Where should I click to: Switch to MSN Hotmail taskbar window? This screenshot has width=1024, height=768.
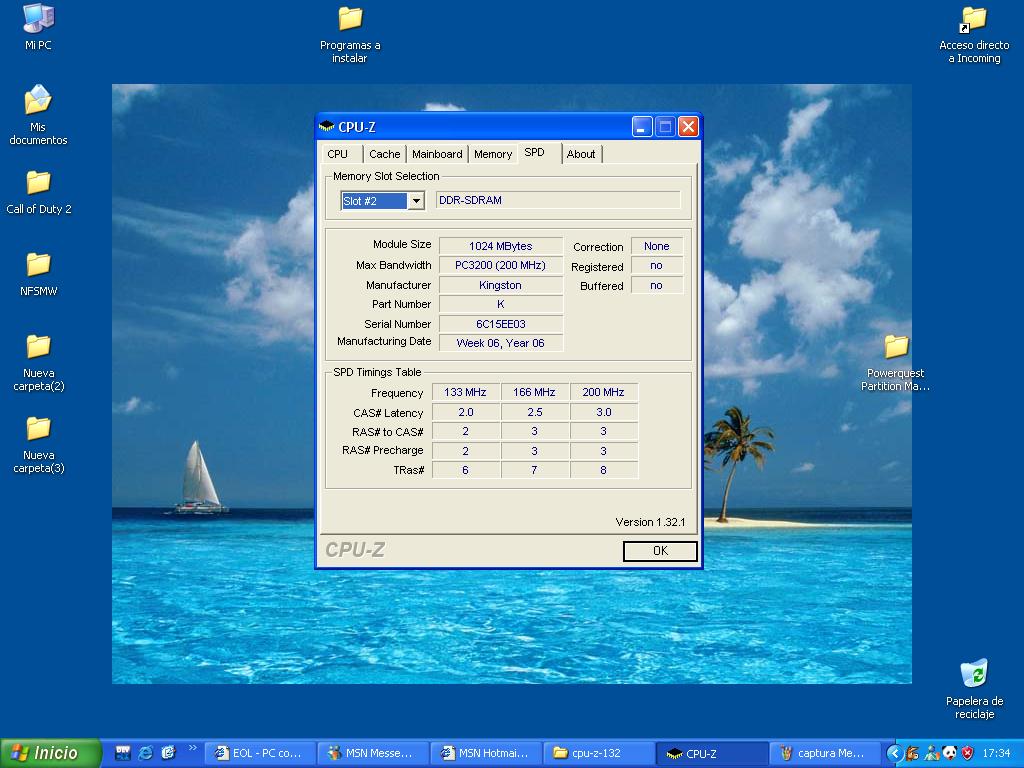(486, 754)
